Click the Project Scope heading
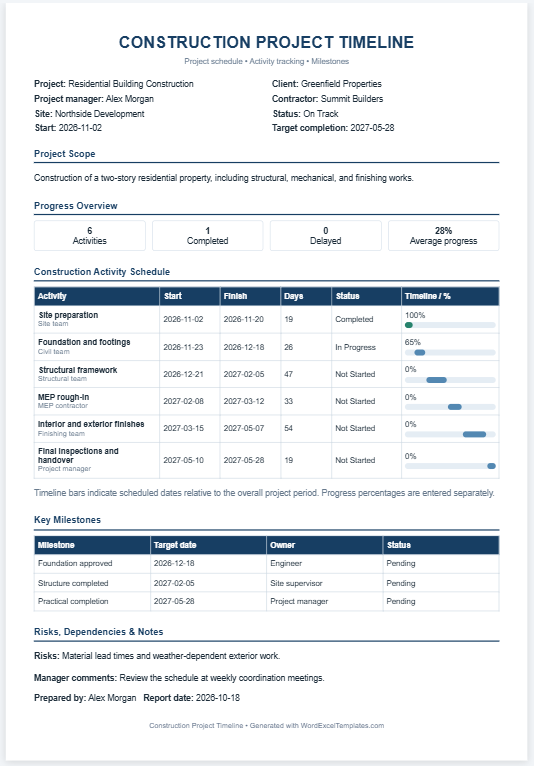 point(64,154)
